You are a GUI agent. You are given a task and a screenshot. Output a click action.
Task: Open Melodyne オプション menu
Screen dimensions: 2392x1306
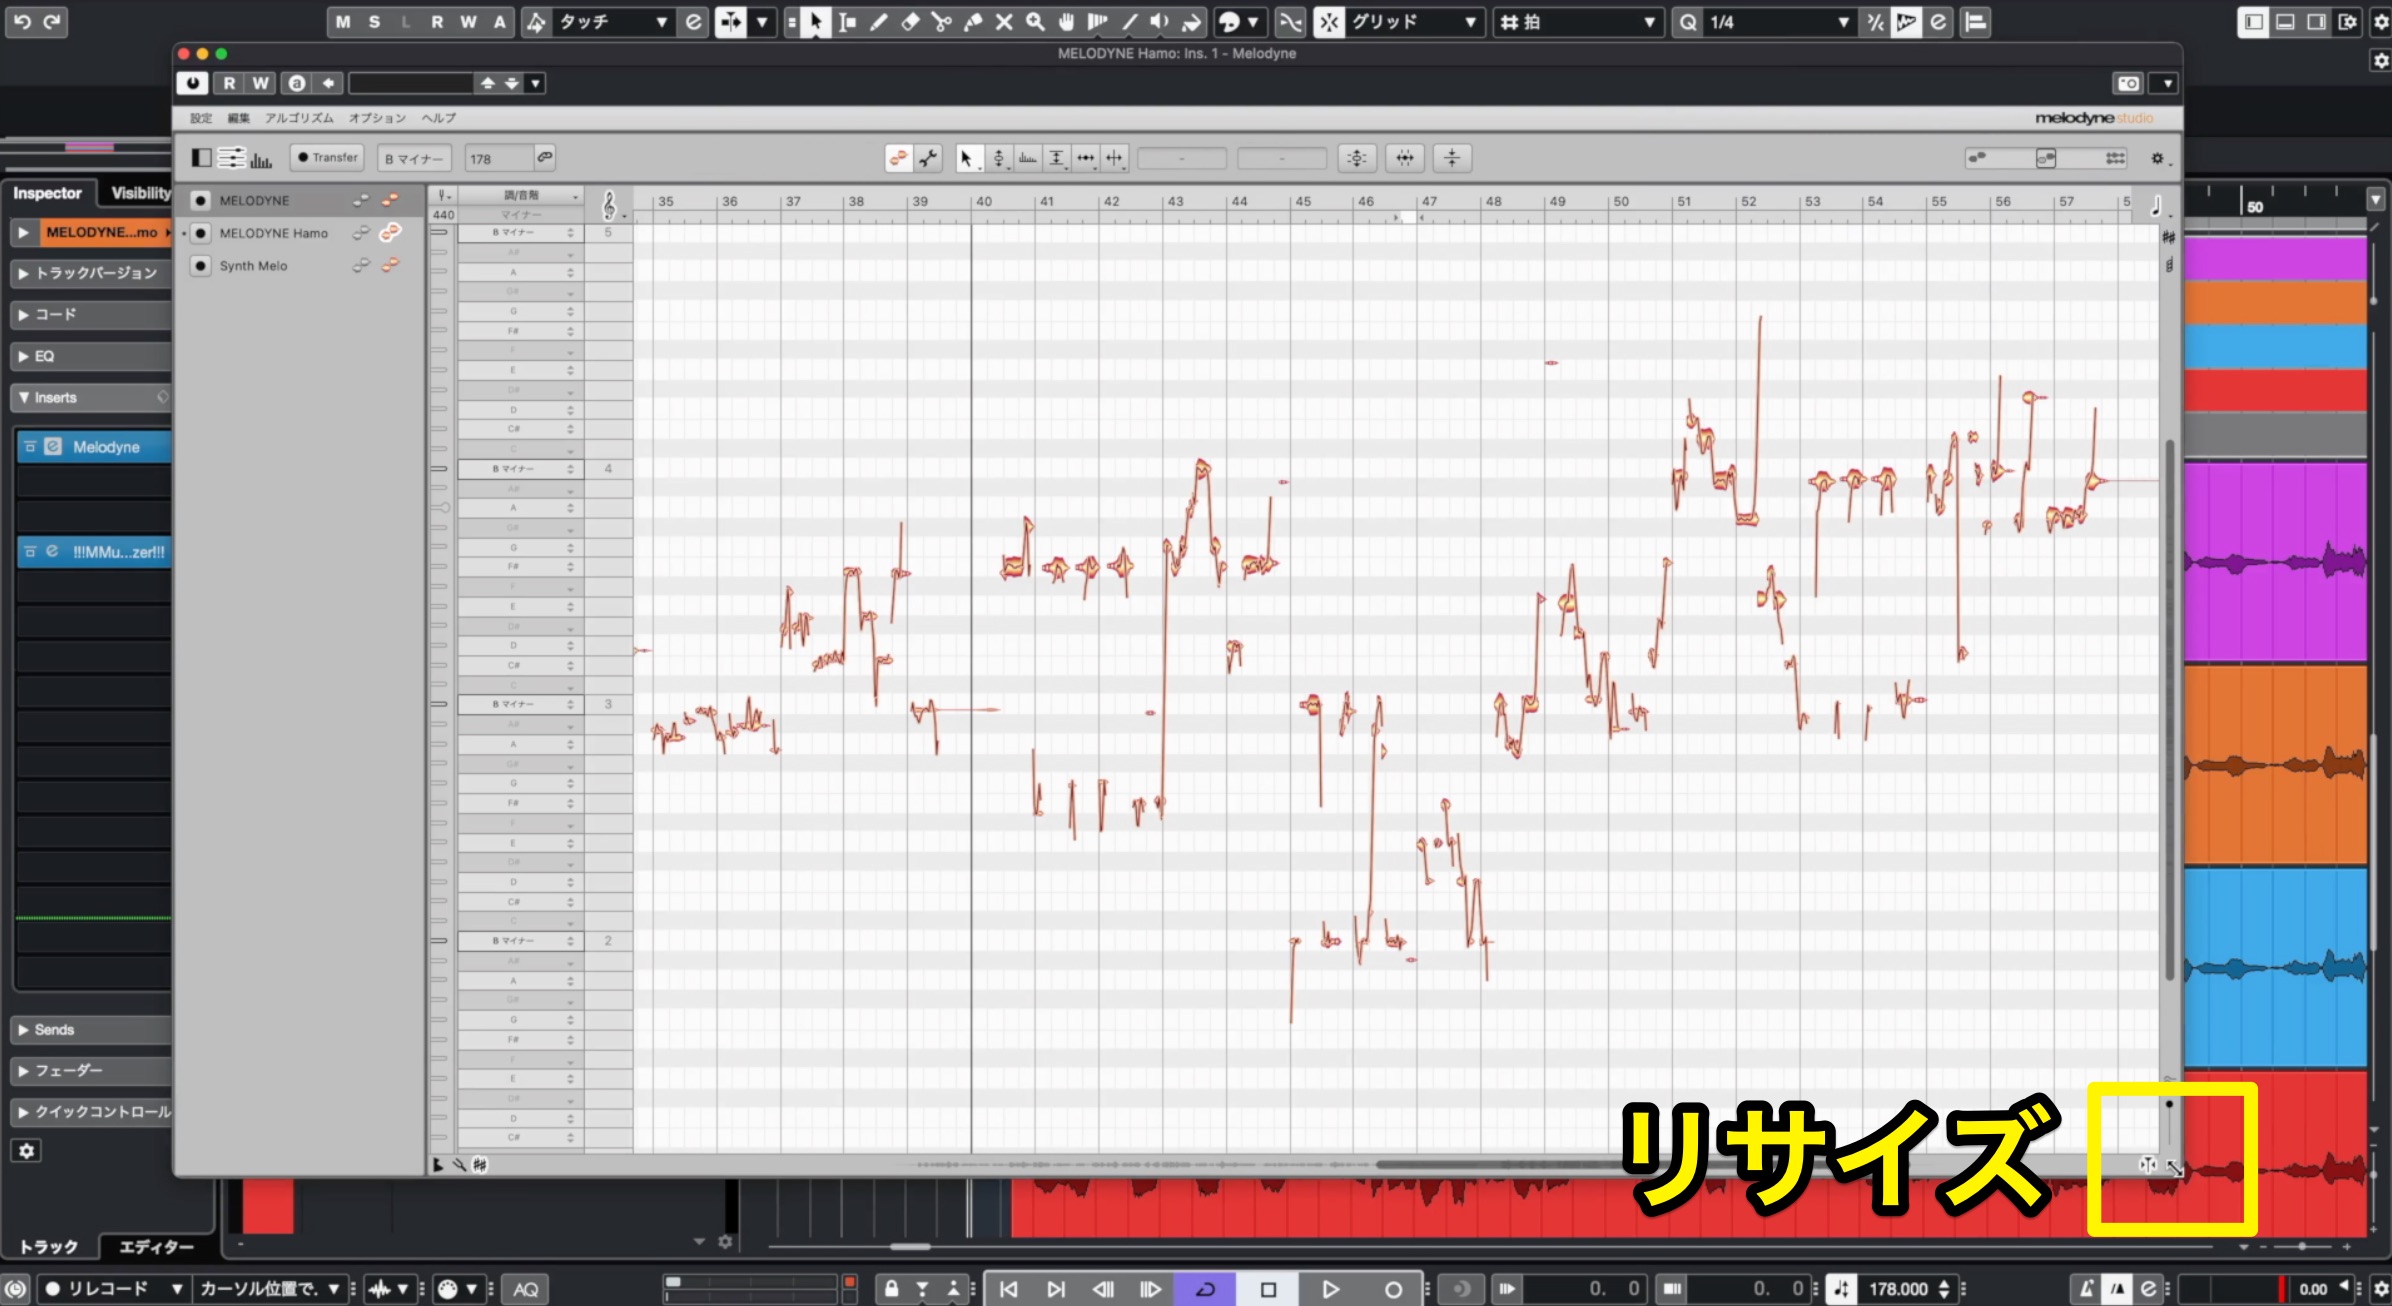pos(377,118)
